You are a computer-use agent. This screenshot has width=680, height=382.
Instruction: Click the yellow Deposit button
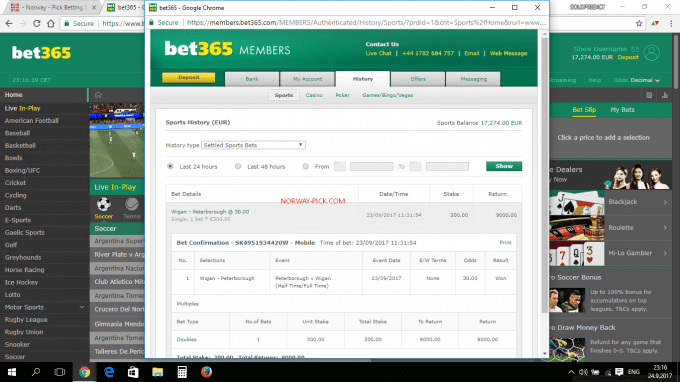coord(189,78)
